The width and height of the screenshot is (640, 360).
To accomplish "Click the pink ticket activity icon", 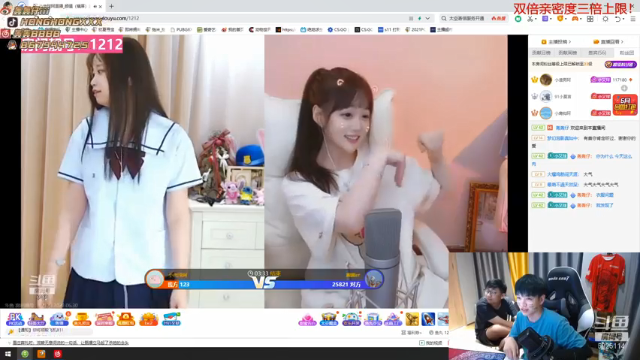I will tap(104, 319).
